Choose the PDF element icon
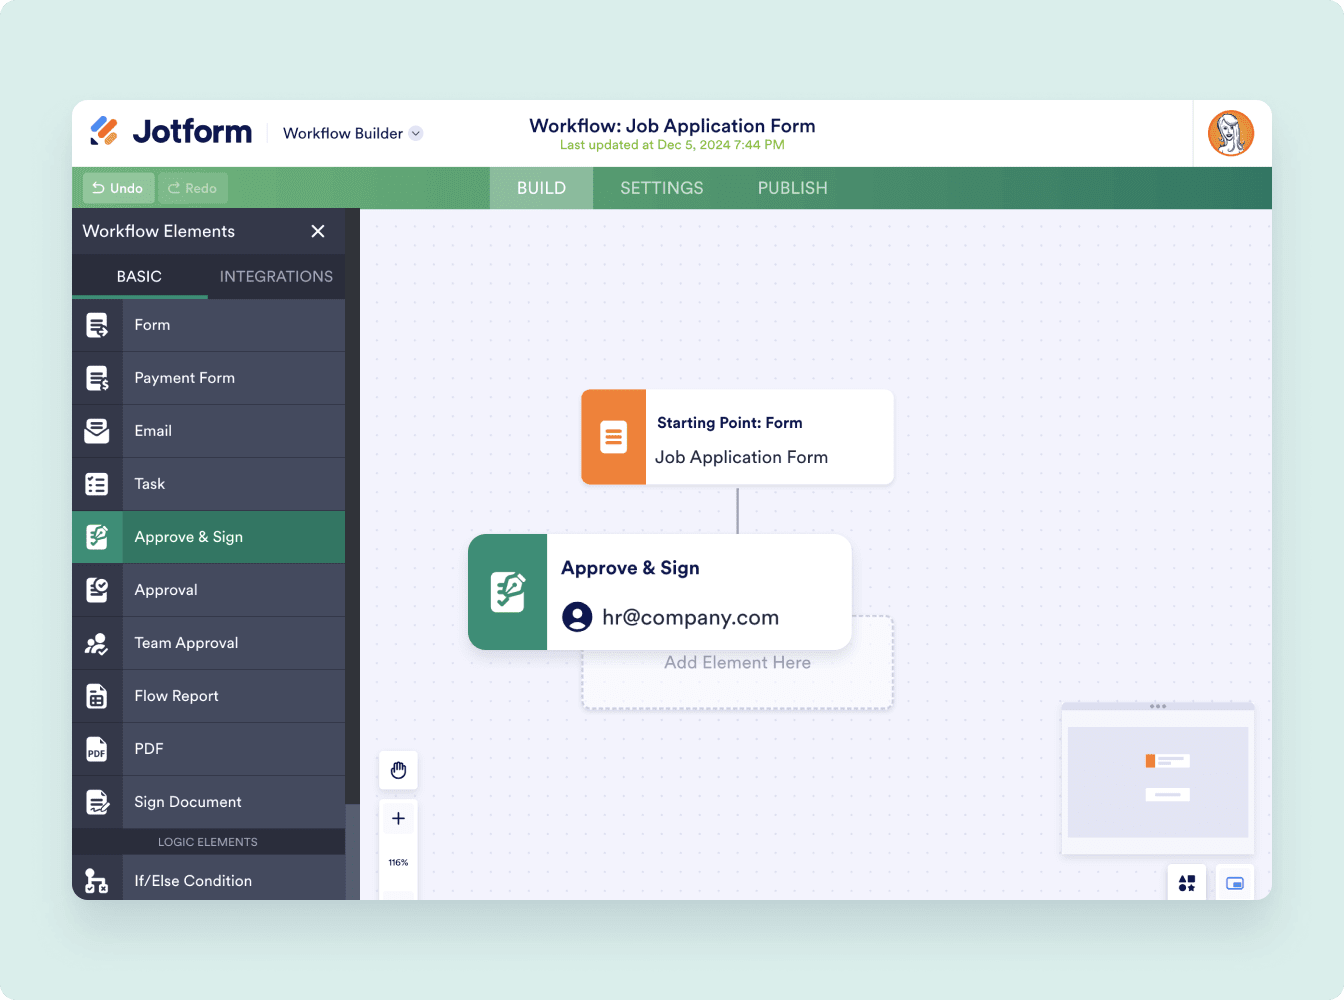This screenshot has height=1000, width=1344. (x=97, y=749)
